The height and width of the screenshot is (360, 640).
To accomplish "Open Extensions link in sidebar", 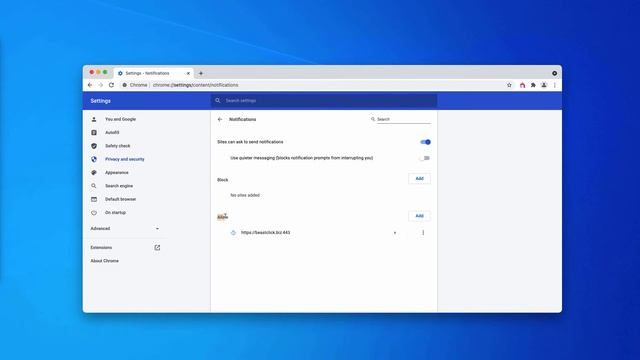I will click(101, 247).
